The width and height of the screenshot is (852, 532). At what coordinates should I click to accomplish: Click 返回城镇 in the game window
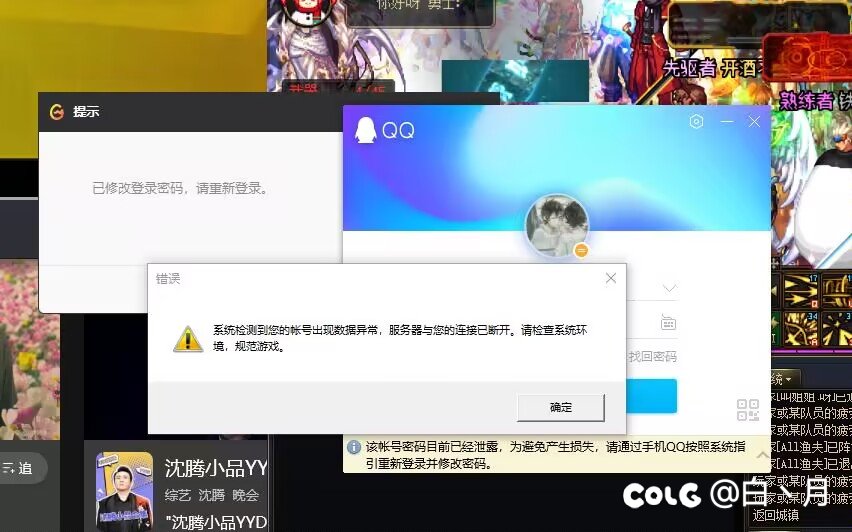[x=775, y=515]
